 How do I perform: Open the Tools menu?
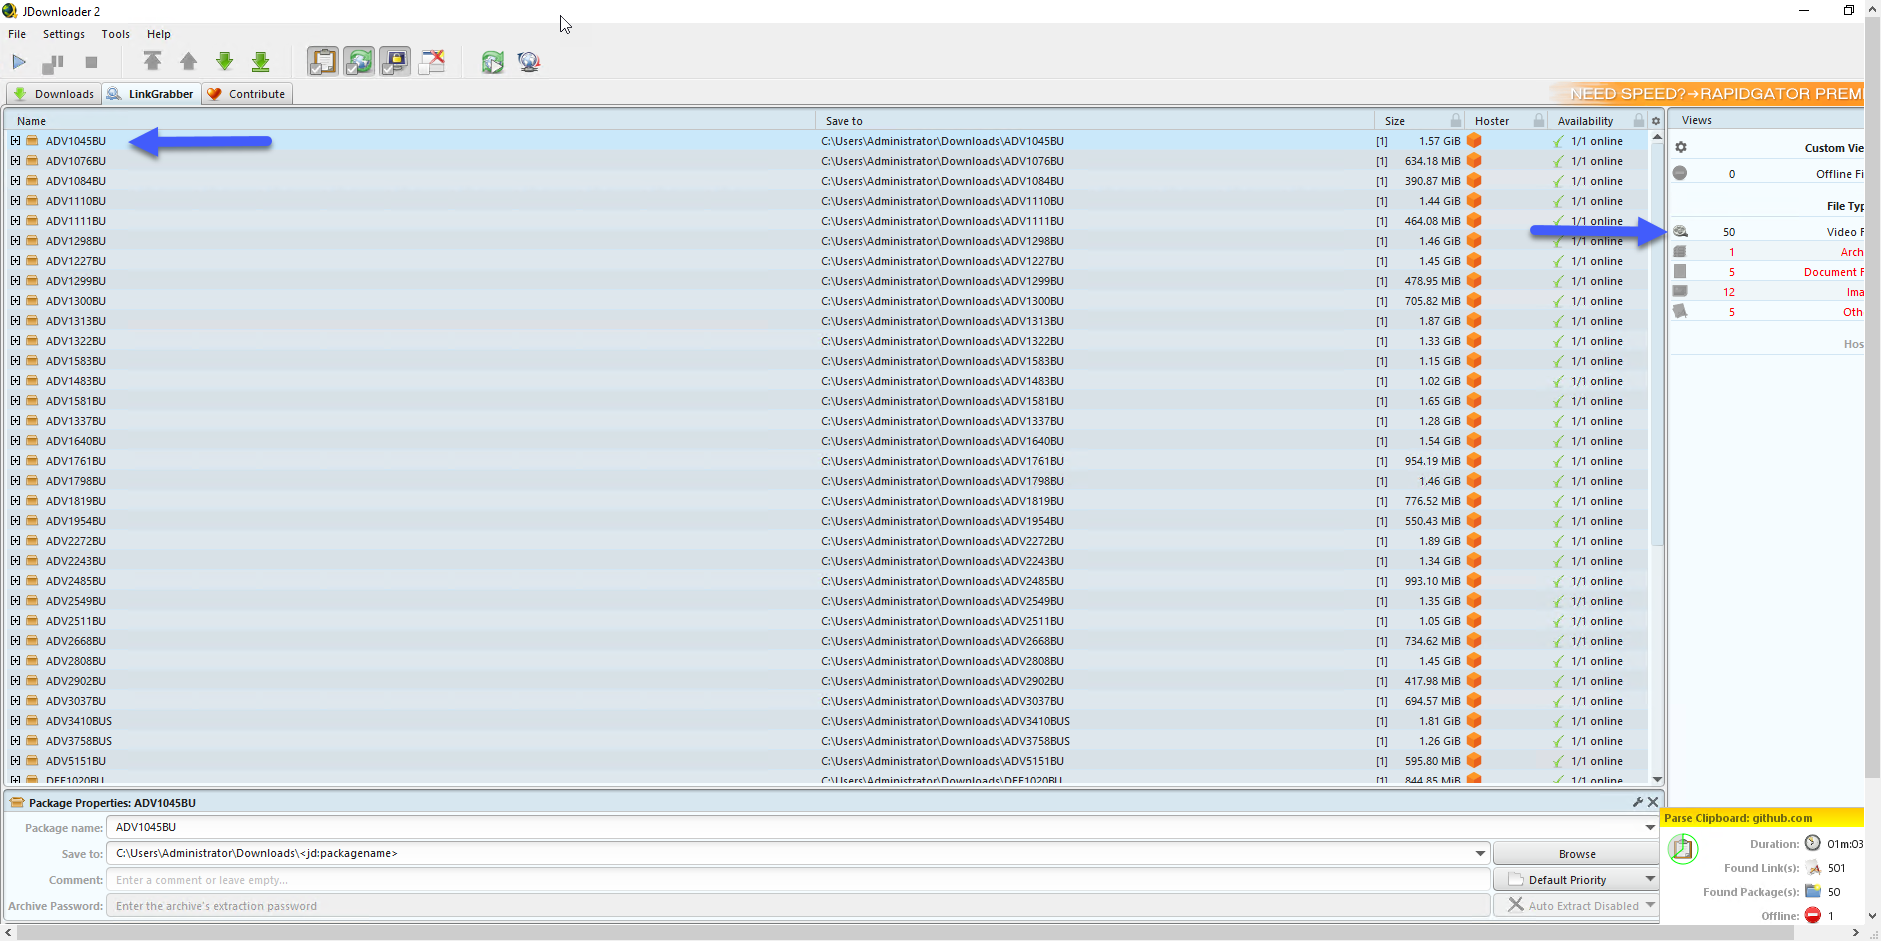click(x=115, y=34)
